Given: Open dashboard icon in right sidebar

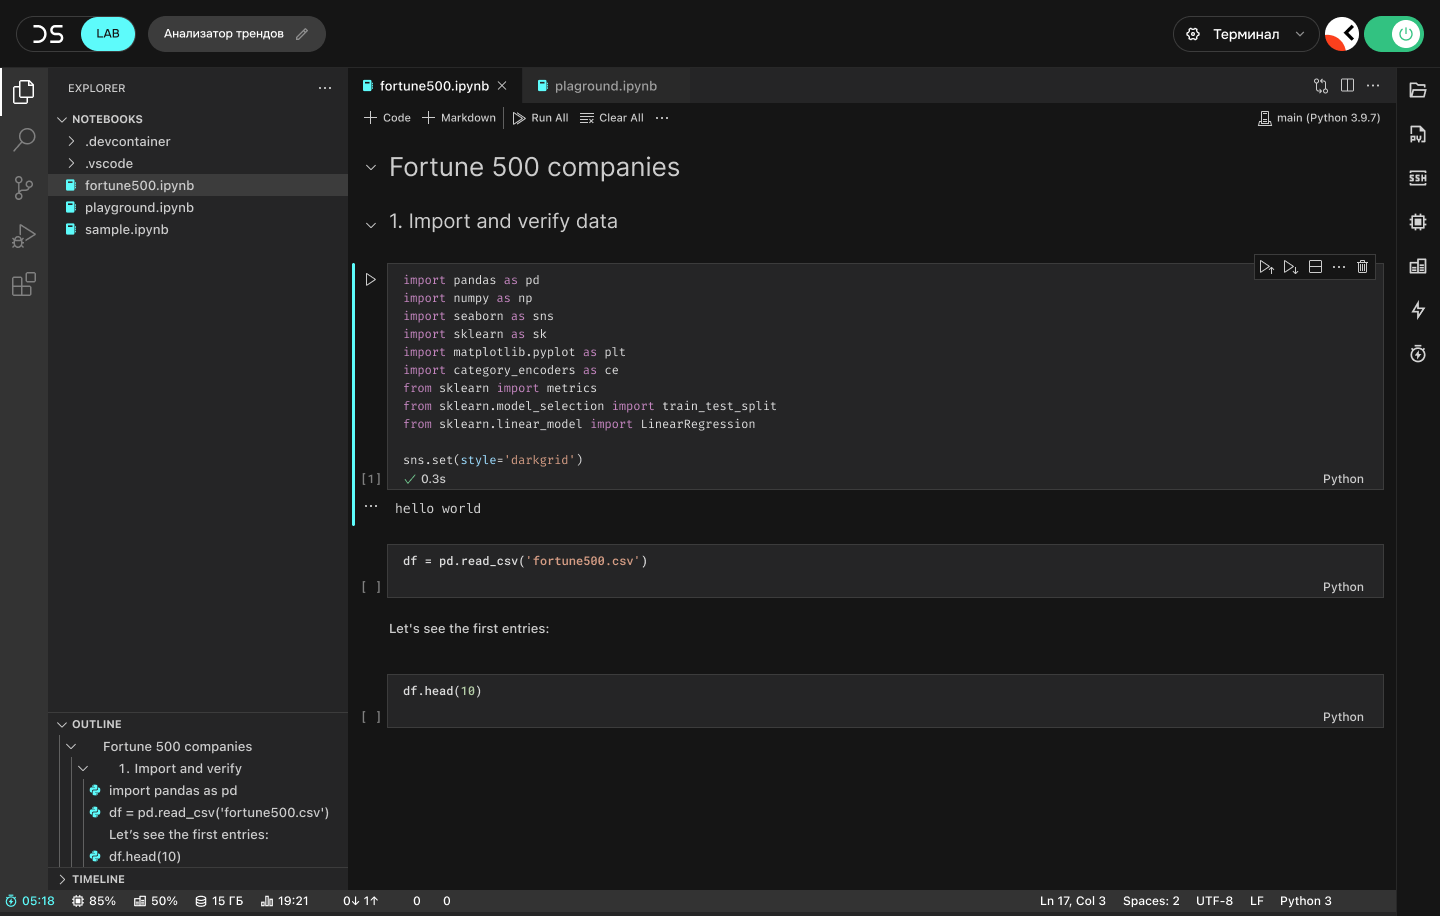Looking at the screenshot, I should tap(1418, 266).
